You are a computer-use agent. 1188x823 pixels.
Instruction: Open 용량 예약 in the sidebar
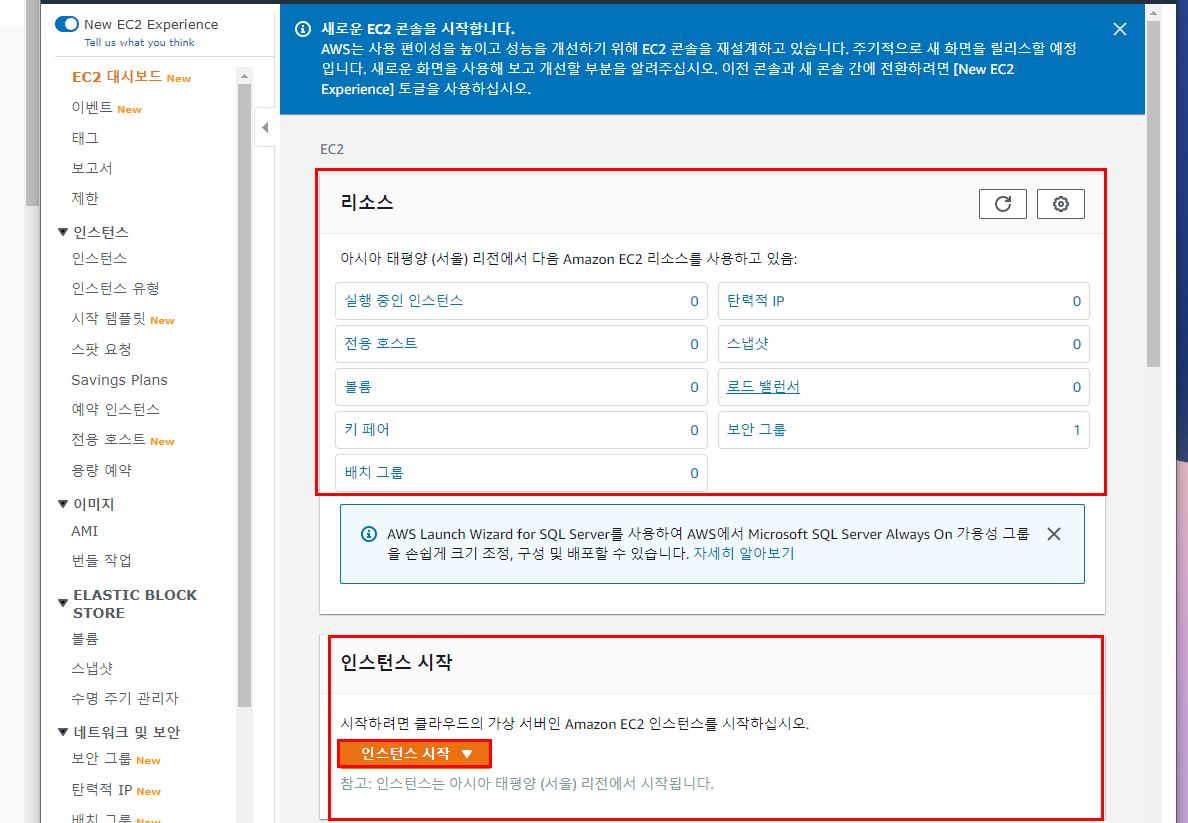(x=102, y=471)
